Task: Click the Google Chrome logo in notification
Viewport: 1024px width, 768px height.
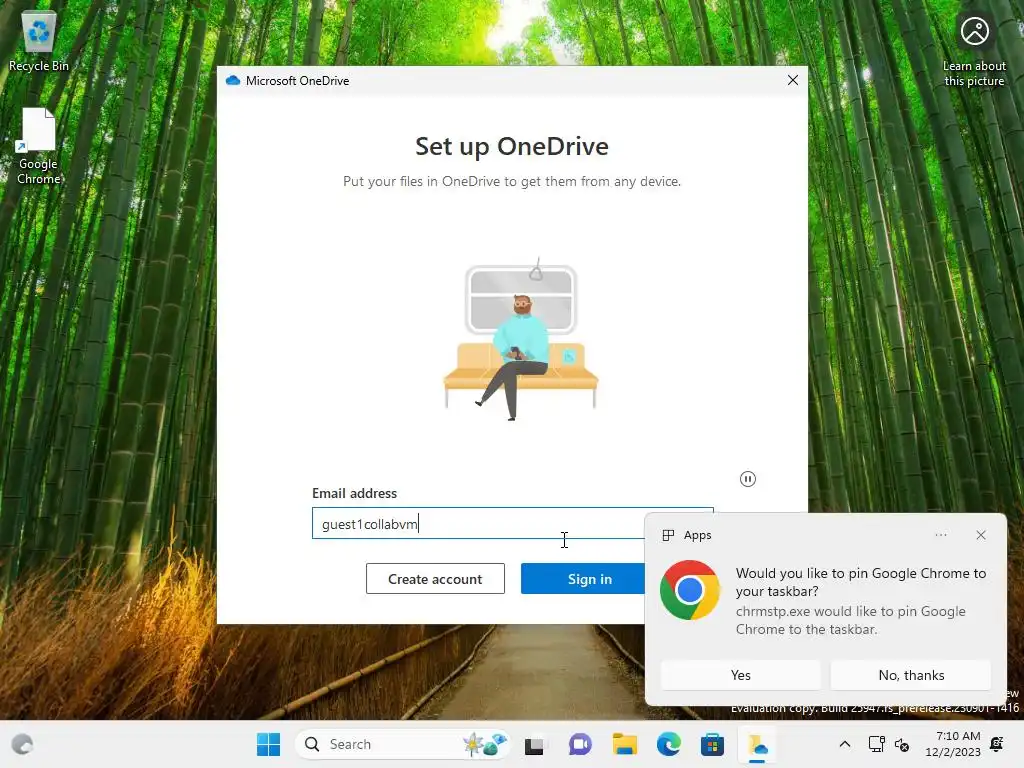Action: tap(690, 590)
